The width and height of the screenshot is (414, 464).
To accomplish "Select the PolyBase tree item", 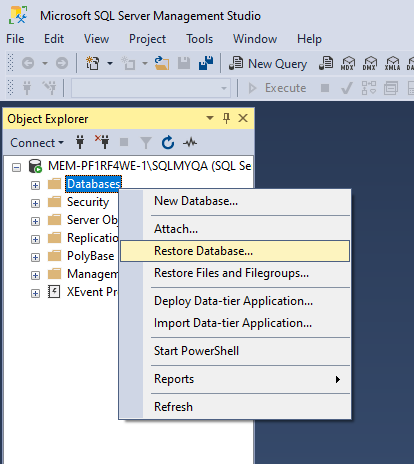I will click(90, 256).
